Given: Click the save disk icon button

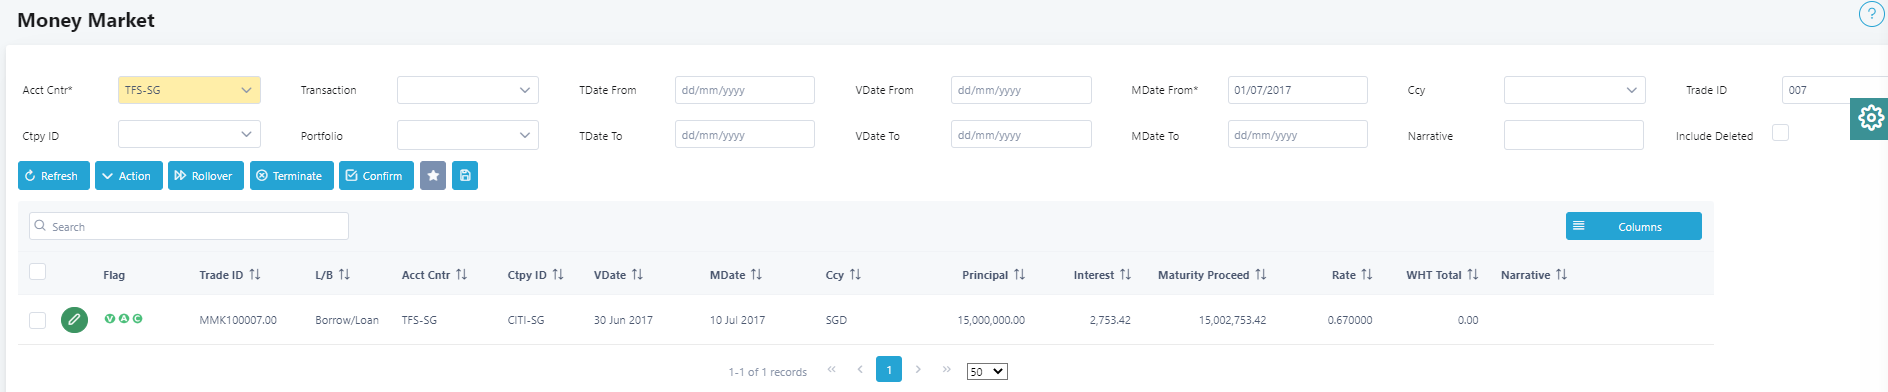Looking at the screenshot, I should click(465, 176).
